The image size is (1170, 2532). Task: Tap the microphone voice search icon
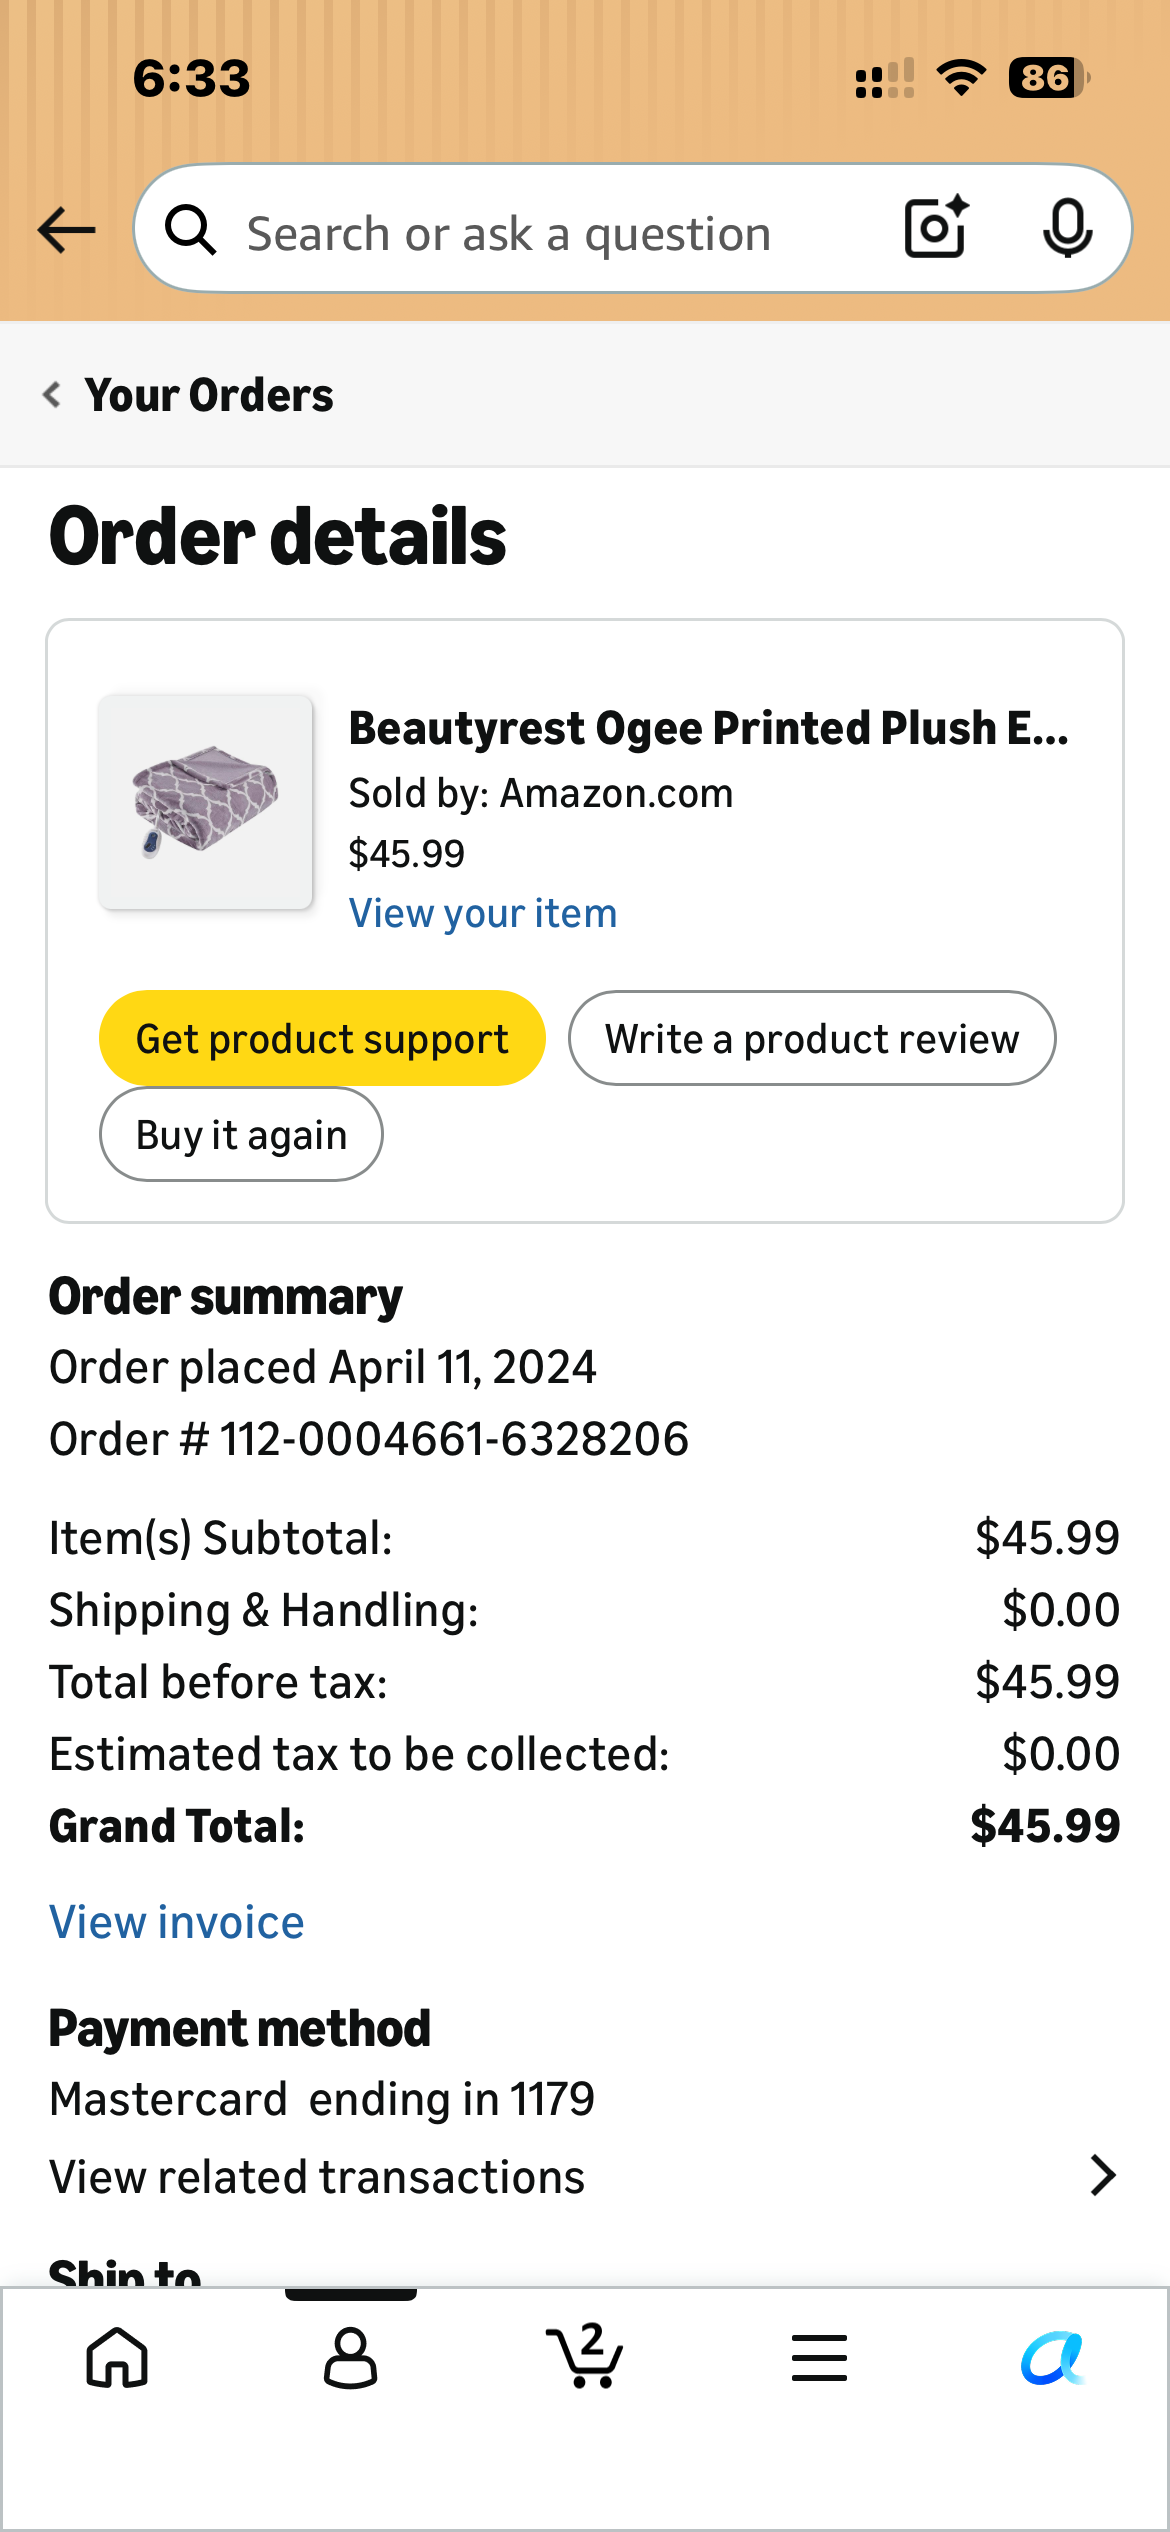tap(1067, 228)
